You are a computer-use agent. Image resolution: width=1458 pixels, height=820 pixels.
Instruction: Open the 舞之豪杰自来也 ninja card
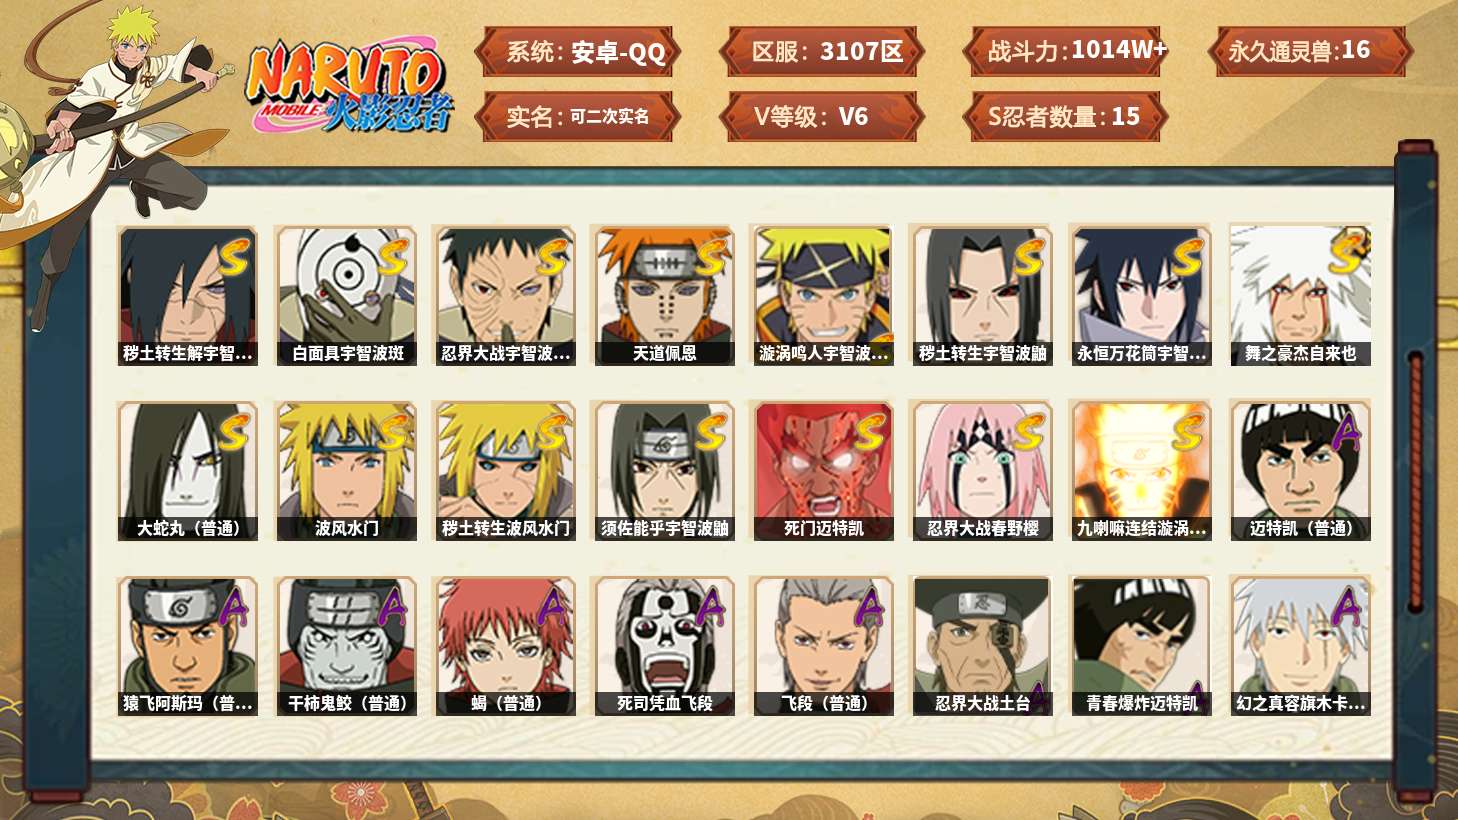[1300, 295]
